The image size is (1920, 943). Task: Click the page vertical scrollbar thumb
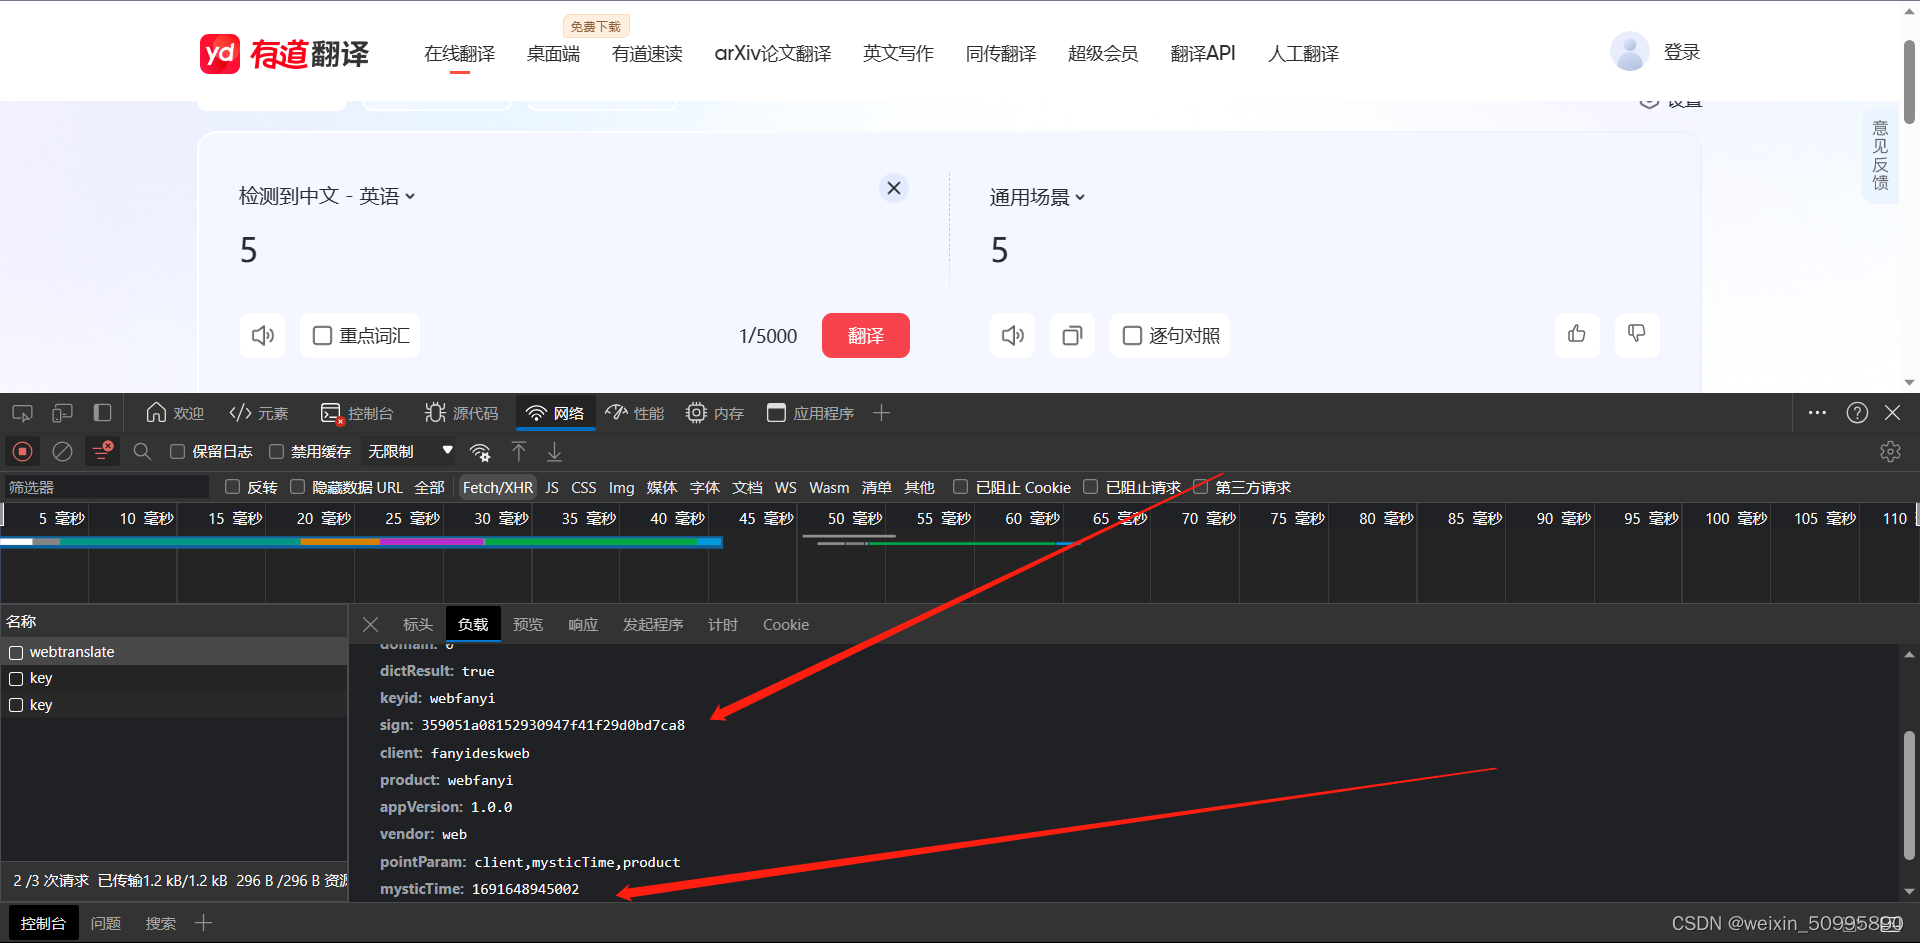1910,80
